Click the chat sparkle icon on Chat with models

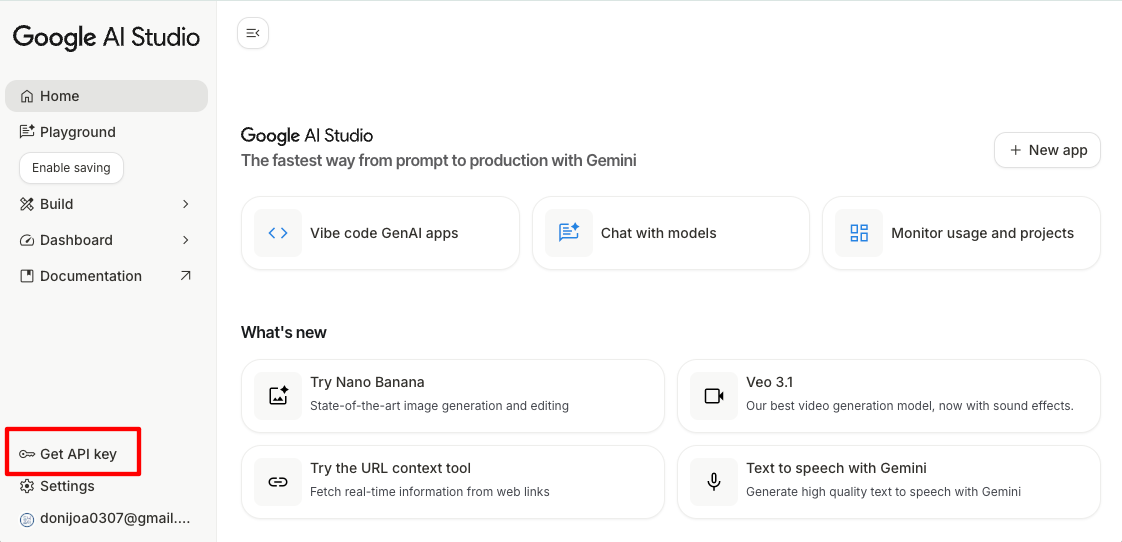point(569,233)
